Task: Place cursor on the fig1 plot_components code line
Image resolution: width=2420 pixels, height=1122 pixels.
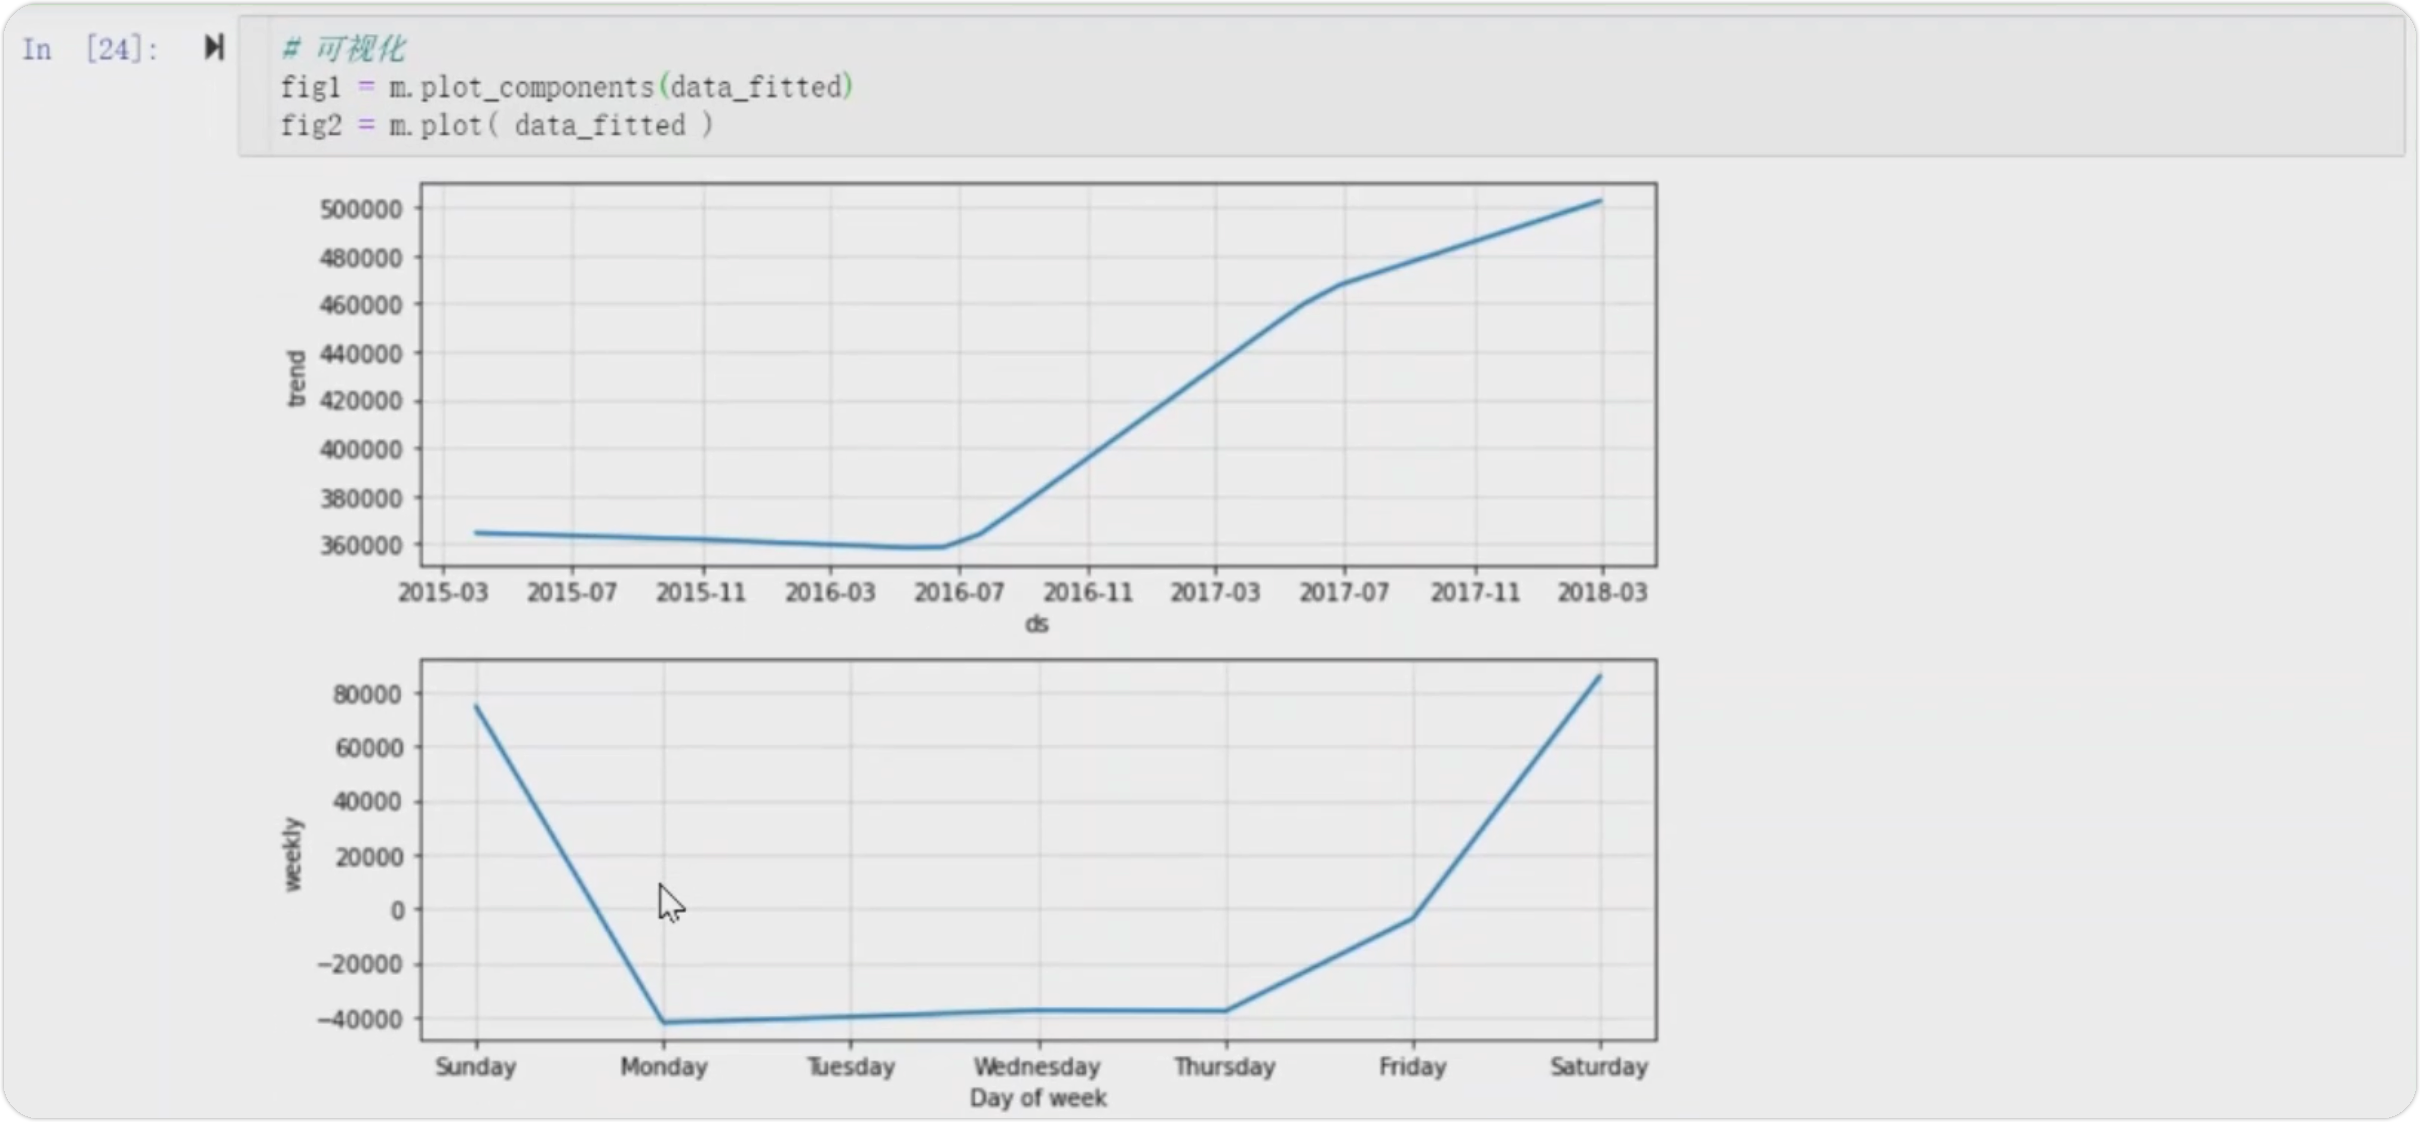Action: (x=566, y=88)
